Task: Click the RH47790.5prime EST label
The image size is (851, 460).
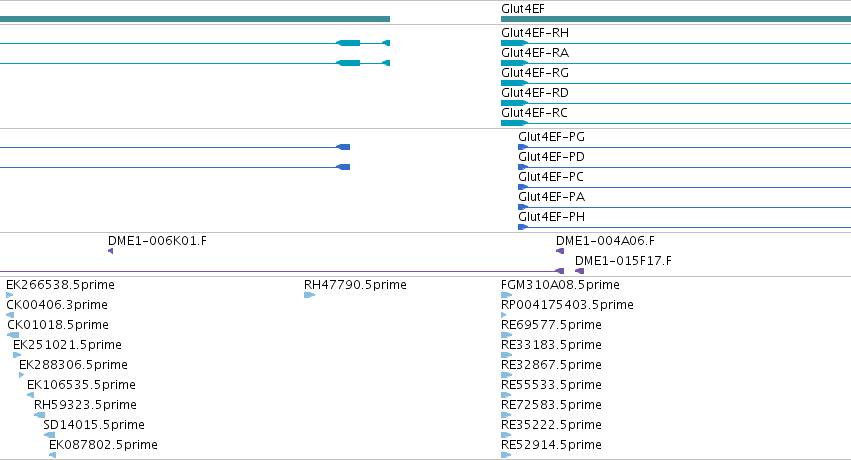Action: pos(355,285)
